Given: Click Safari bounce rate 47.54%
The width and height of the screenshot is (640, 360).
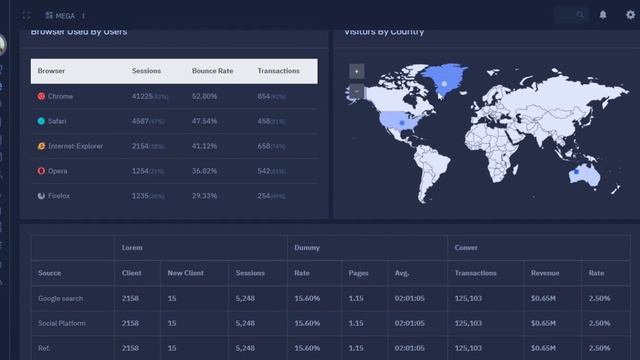Looking at the screenshot, I should [204, 121].
